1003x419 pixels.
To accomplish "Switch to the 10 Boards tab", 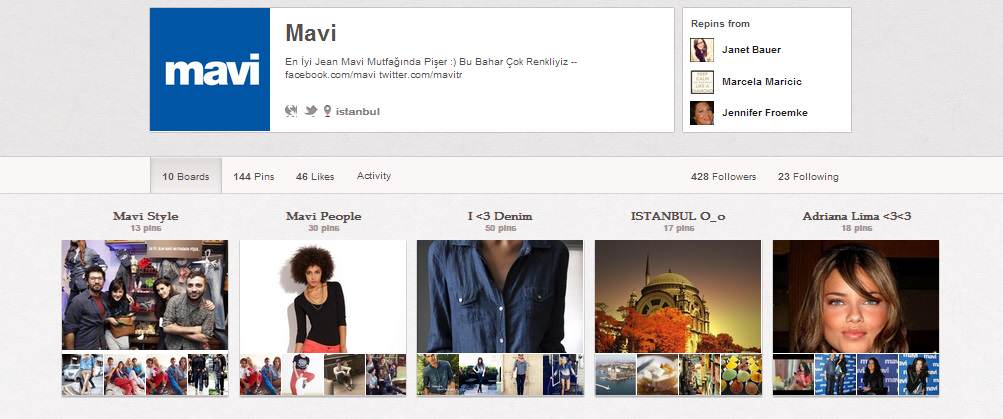I will click(x=186, y=177).
